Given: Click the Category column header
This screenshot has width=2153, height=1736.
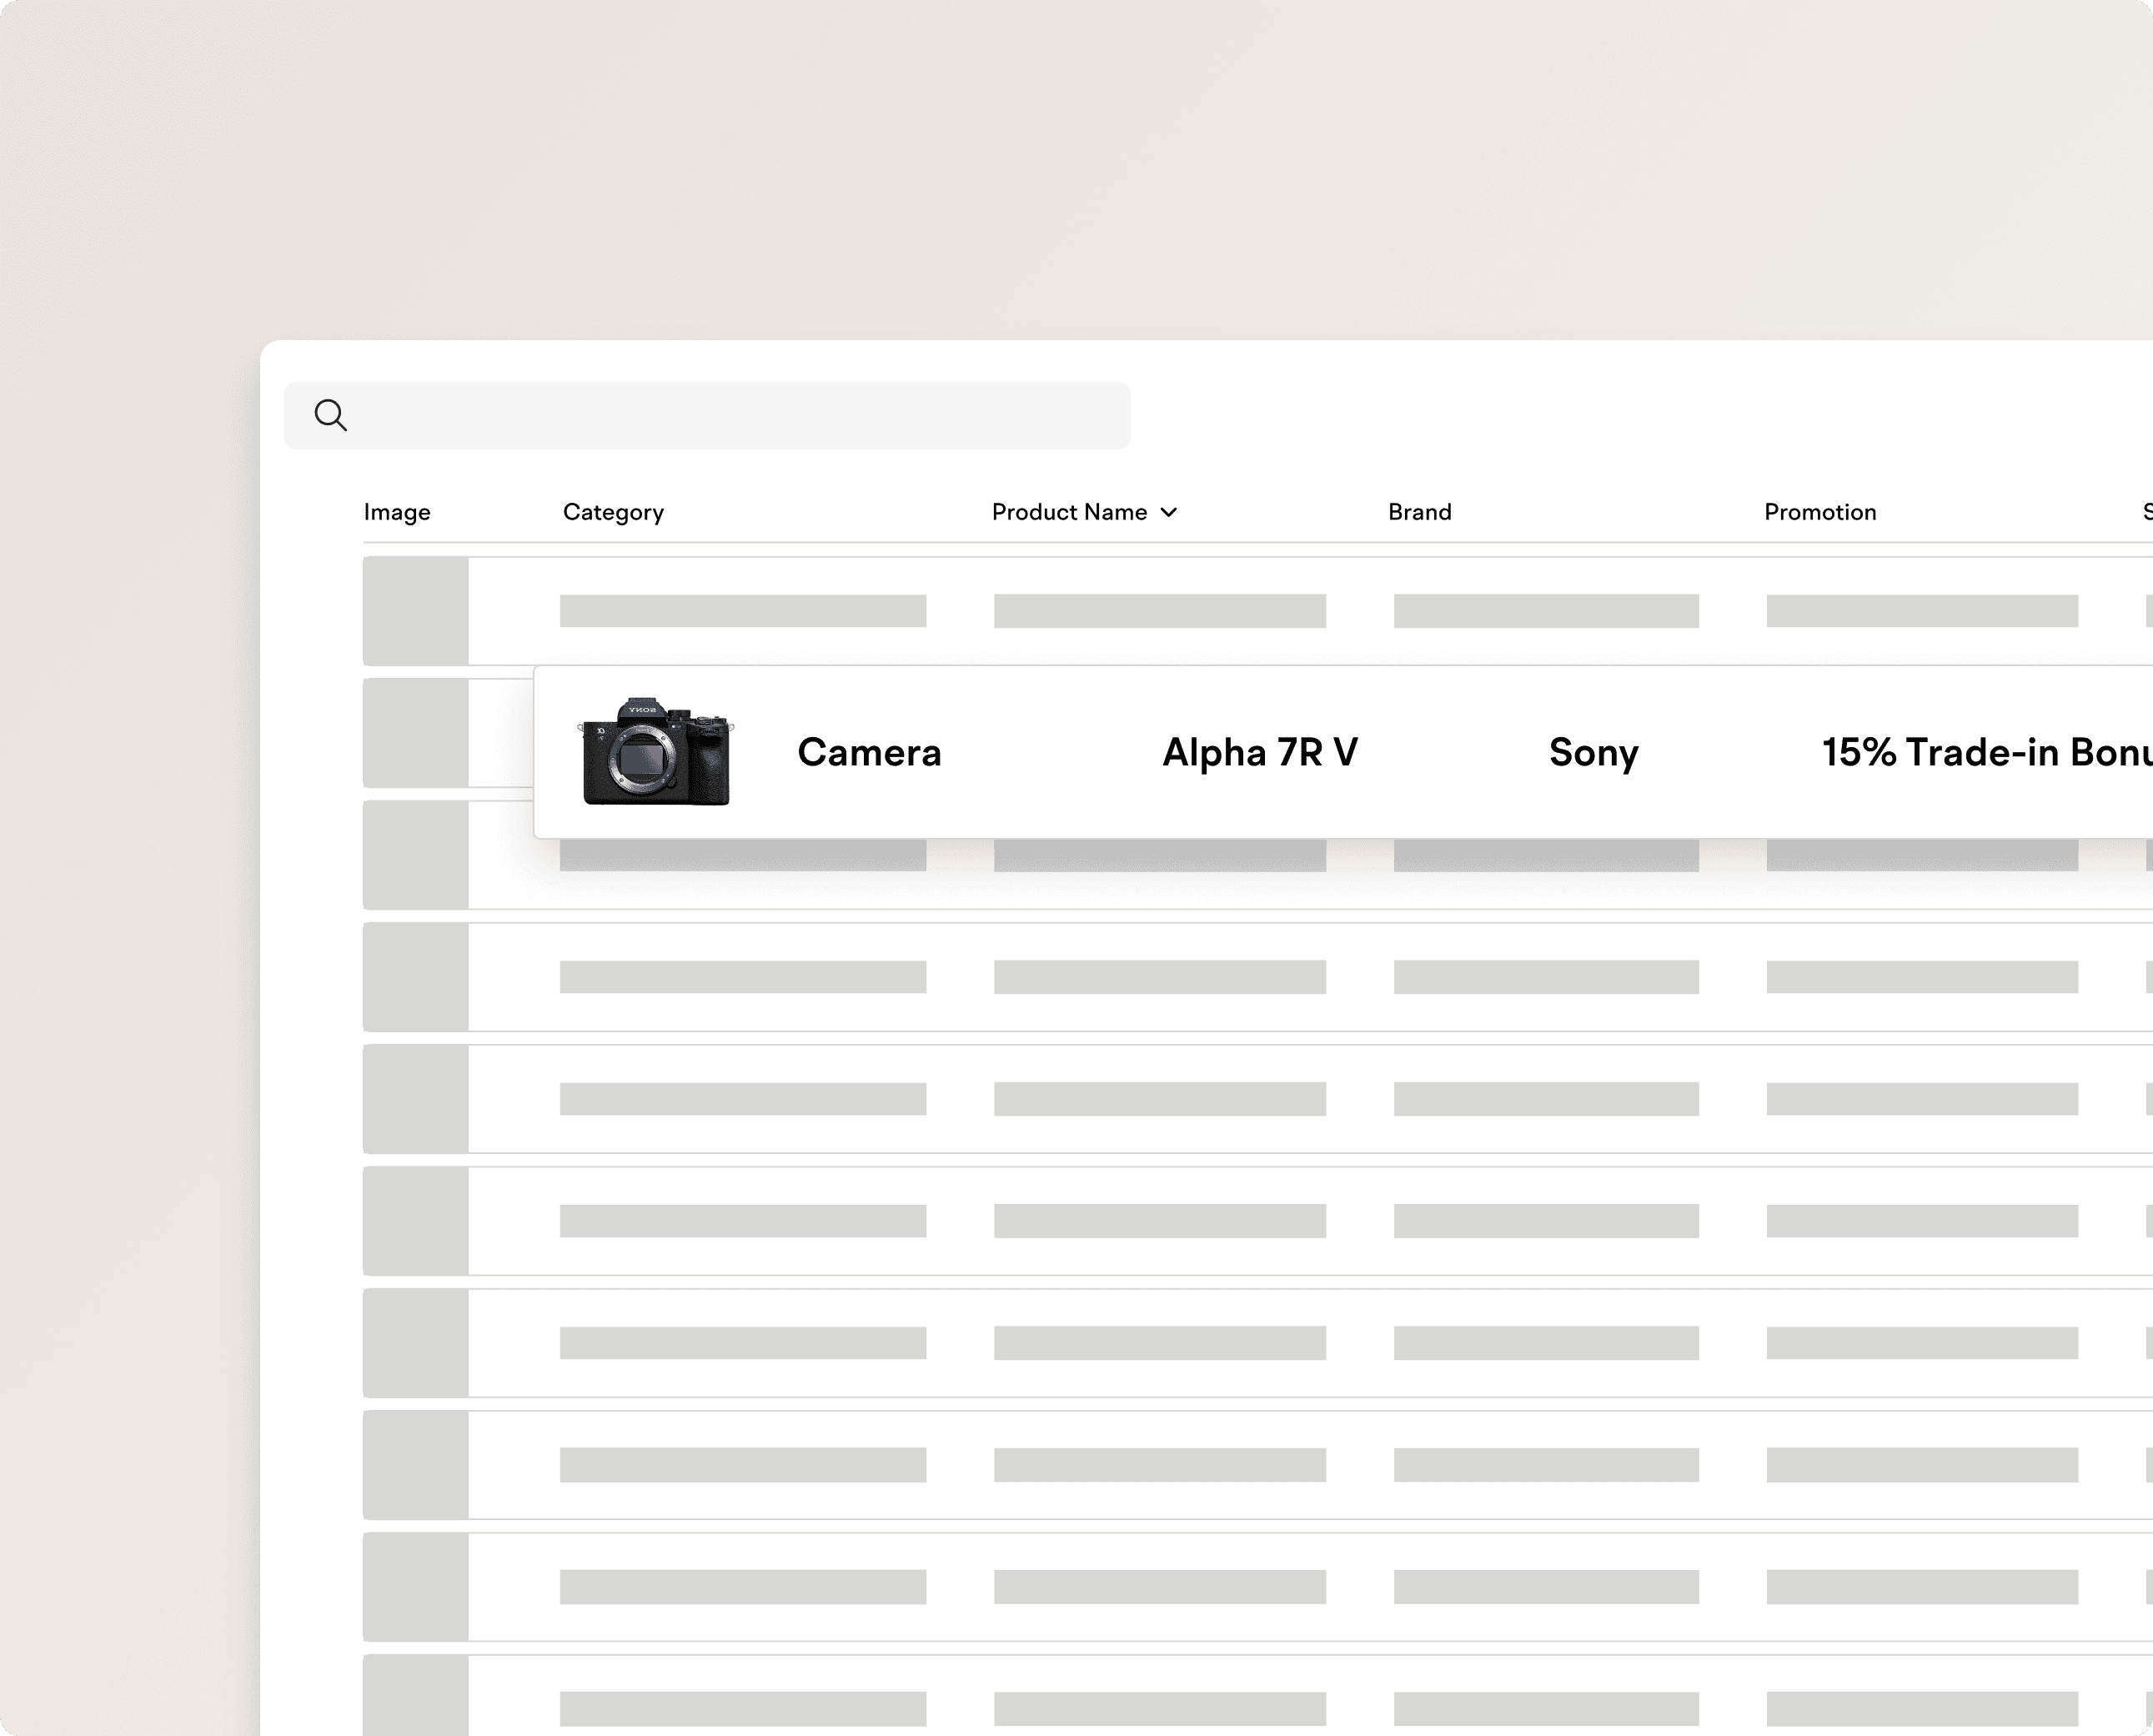Looking at the screenshot, I should [613, 512].
